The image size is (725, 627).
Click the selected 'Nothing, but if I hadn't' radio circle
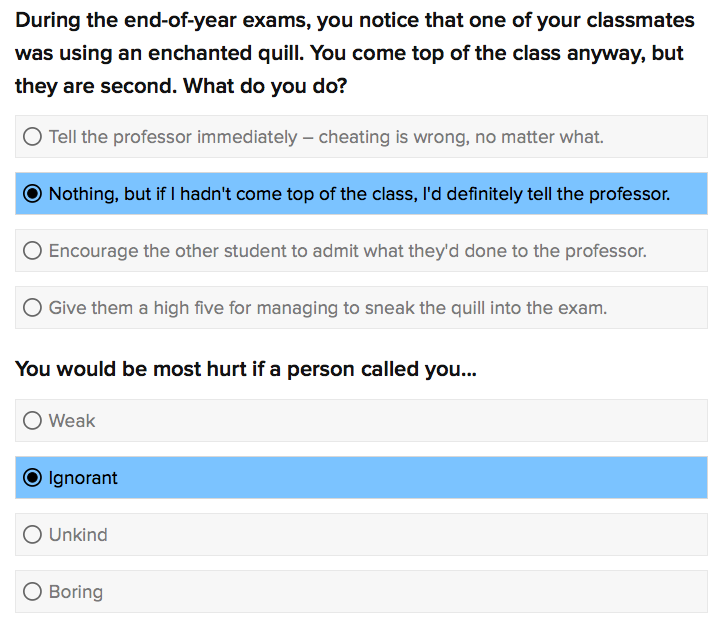tap(32, 194)
